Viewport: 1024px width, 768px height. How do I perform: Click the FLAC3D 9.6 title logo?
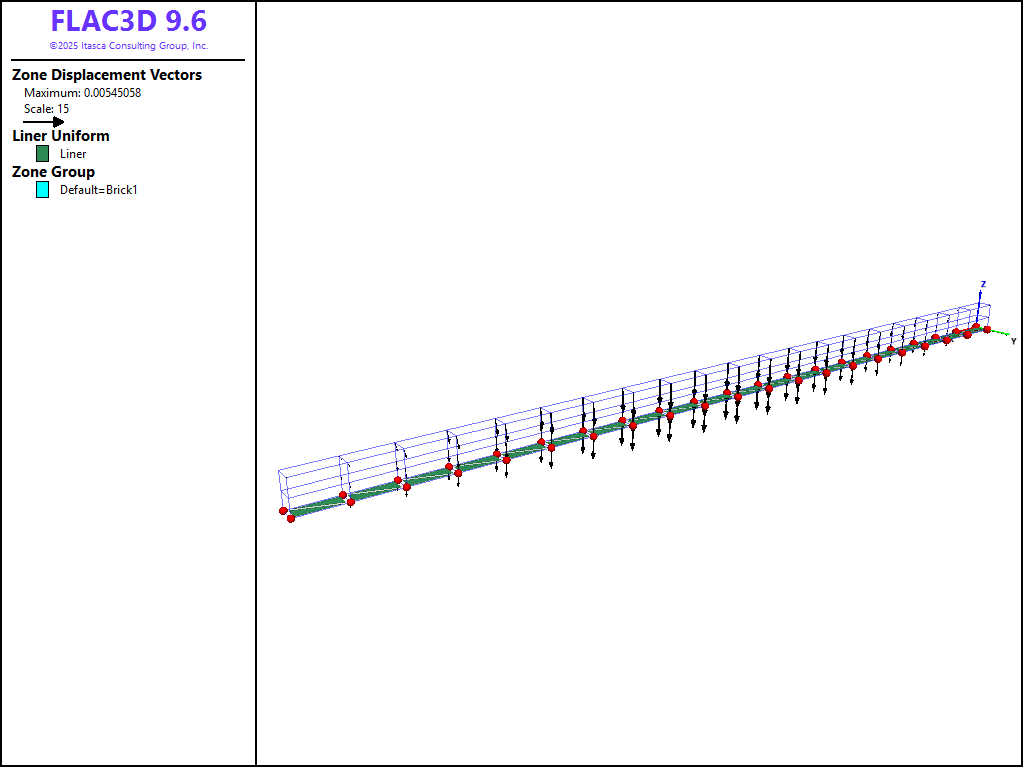click(x=128, y=22)
